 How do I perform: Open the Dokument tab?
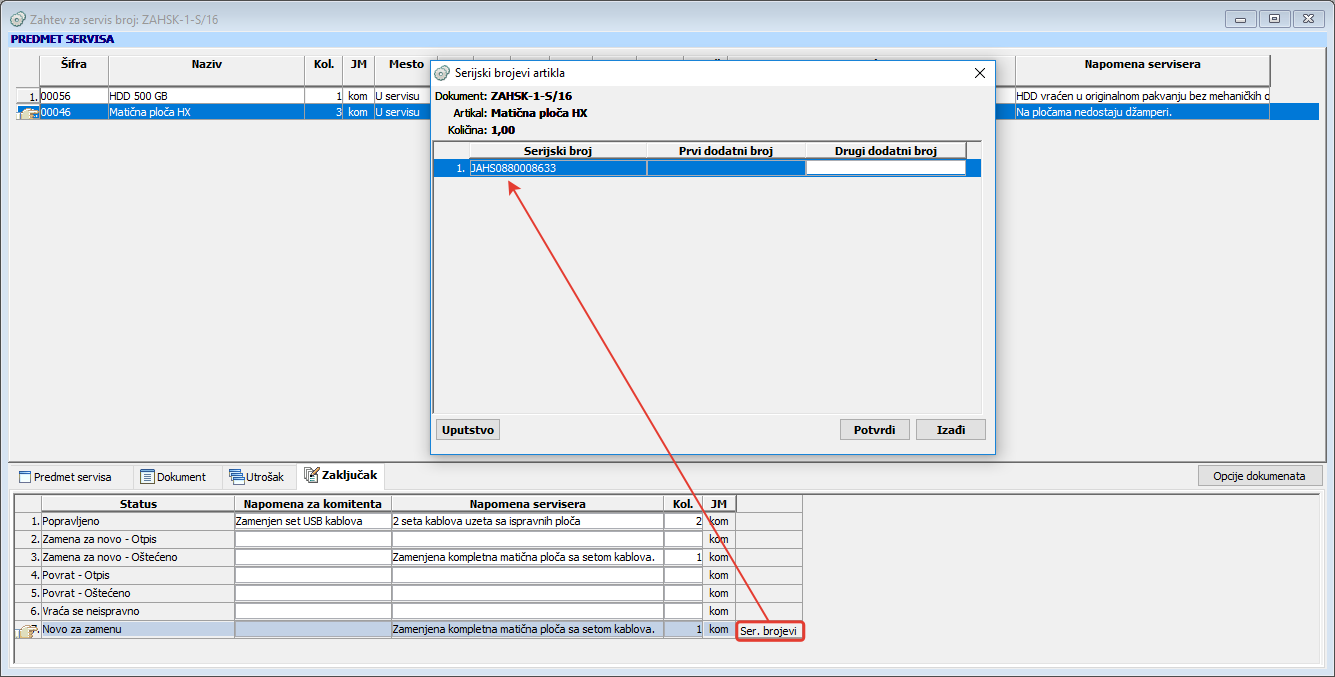coord(173,477)
